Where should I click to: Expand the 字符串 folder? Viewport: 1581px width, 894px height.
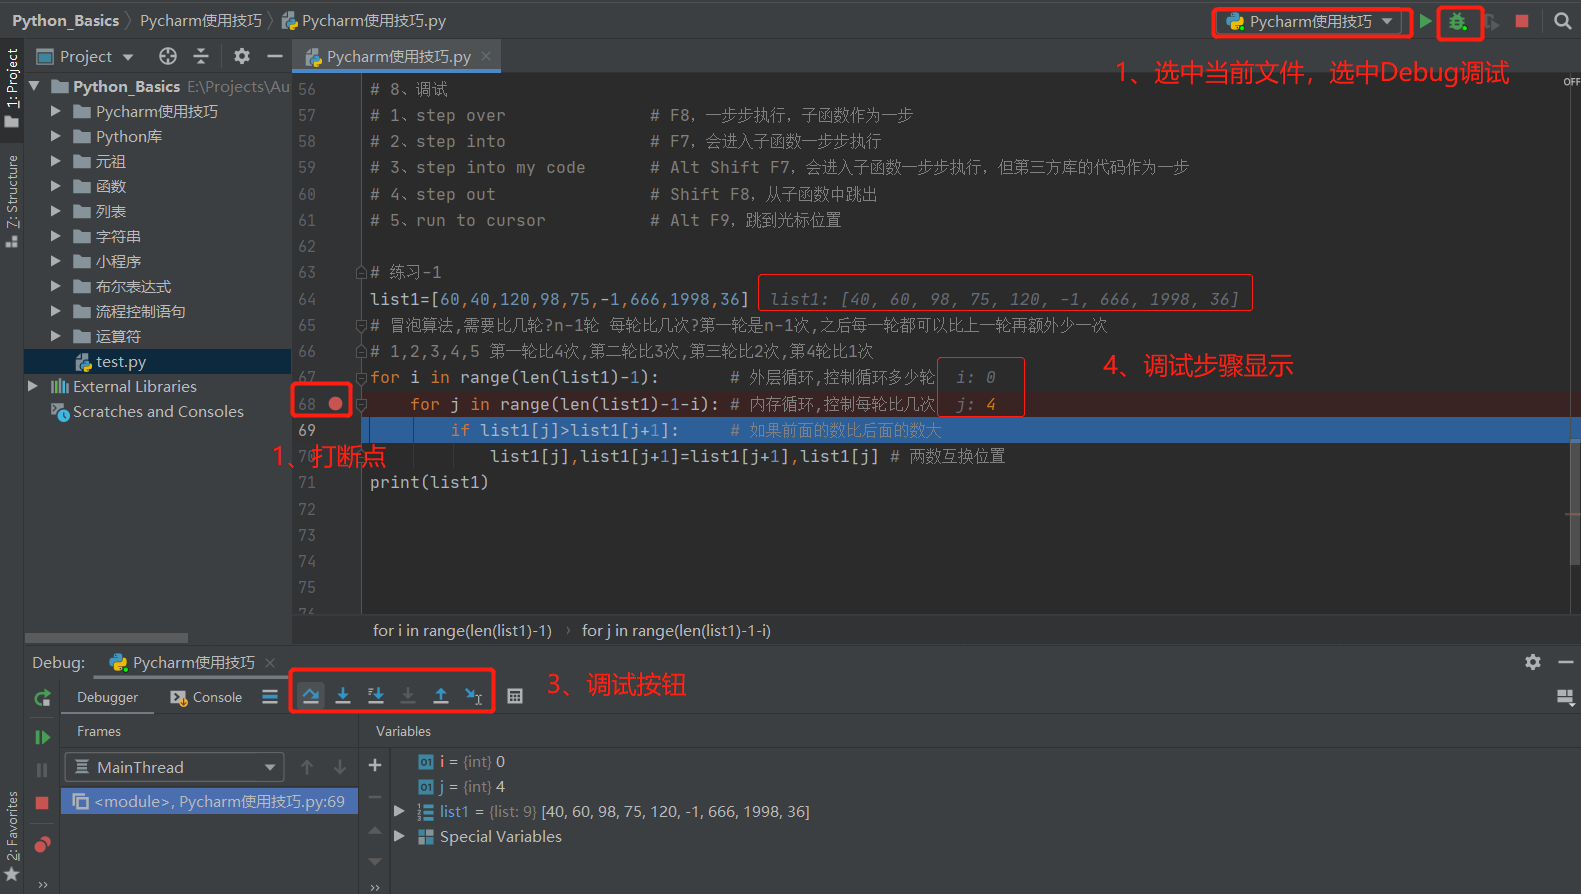[x=56, y=236]
